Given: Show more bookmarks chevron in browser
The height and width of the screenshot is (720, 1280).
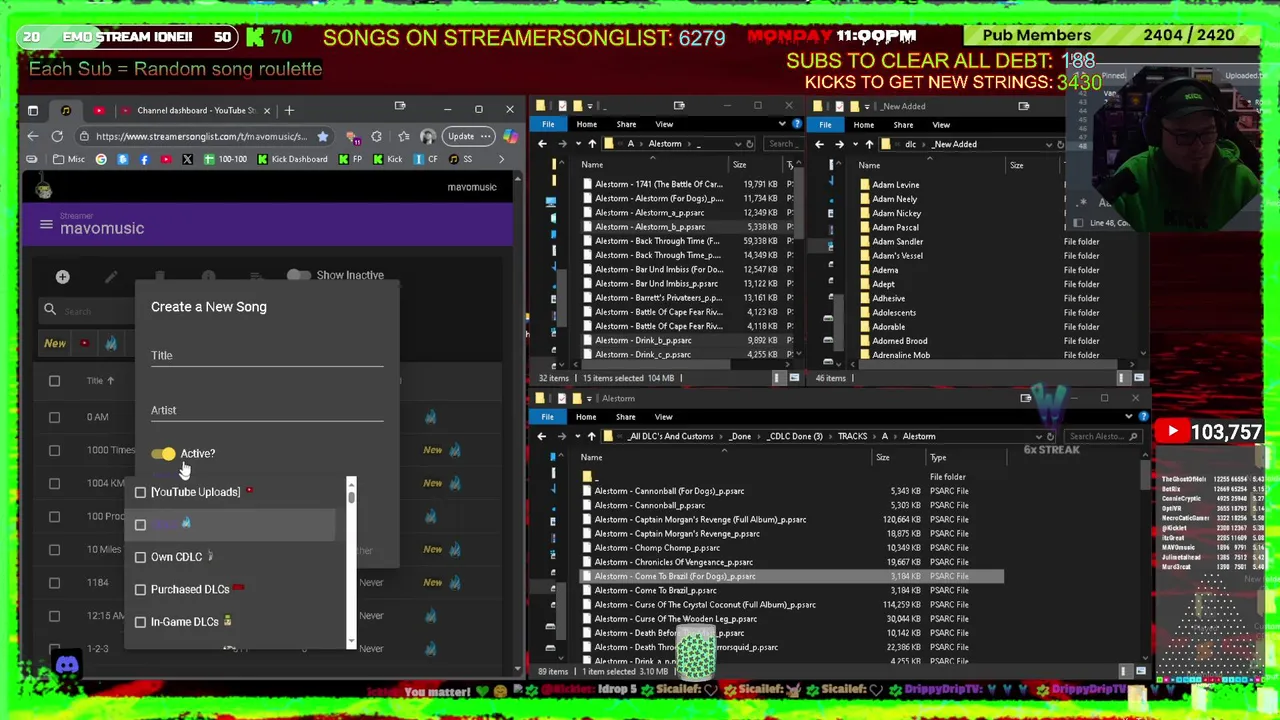Looking at the screenshot, I should pyautogui.click(x=501, y=159).
